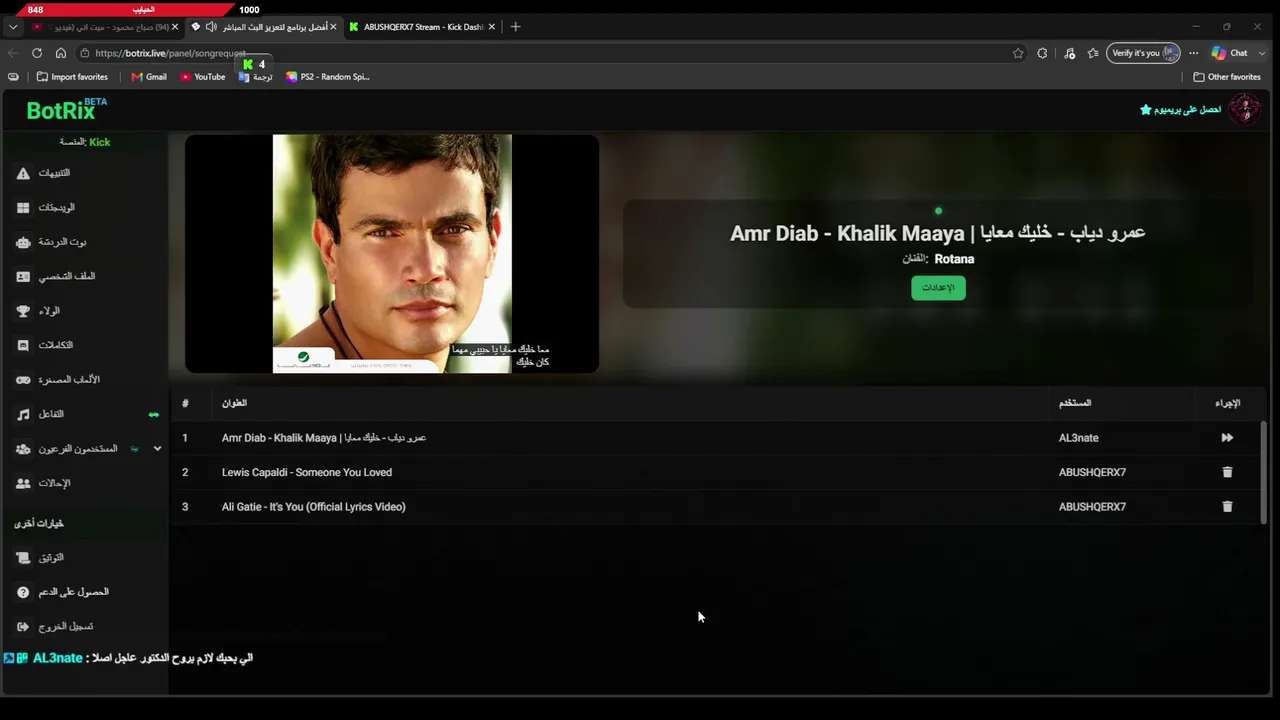Switch to the ABUSHQERX7 Stream Kick tab

421,27
